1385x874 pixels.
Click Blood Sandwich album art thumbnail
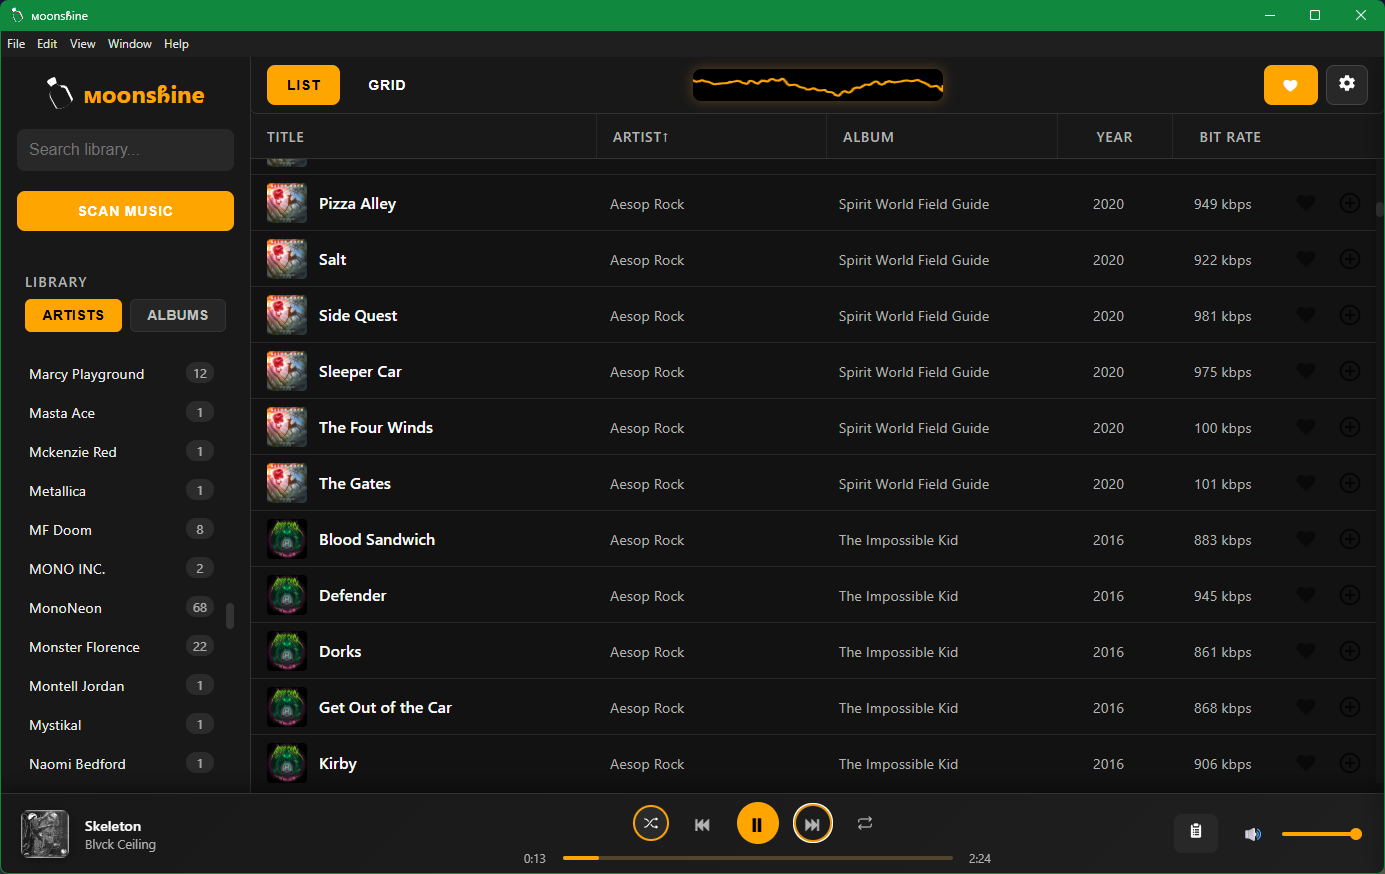coord(287,539)
